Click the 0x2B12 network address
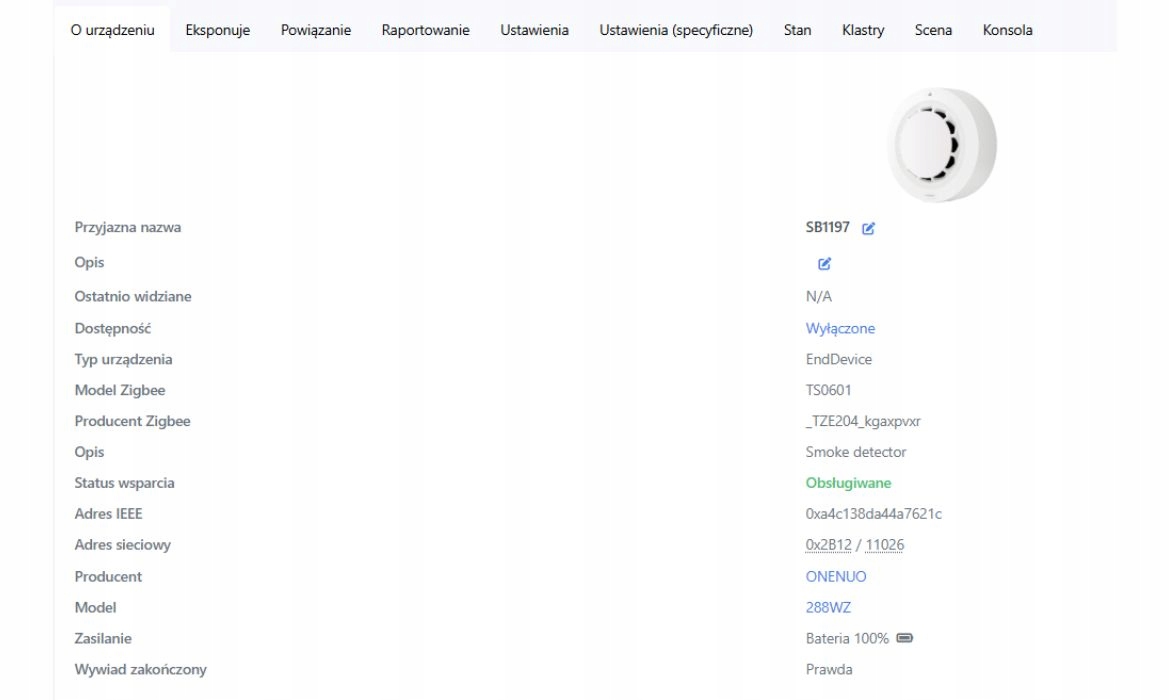 point(828,545)
